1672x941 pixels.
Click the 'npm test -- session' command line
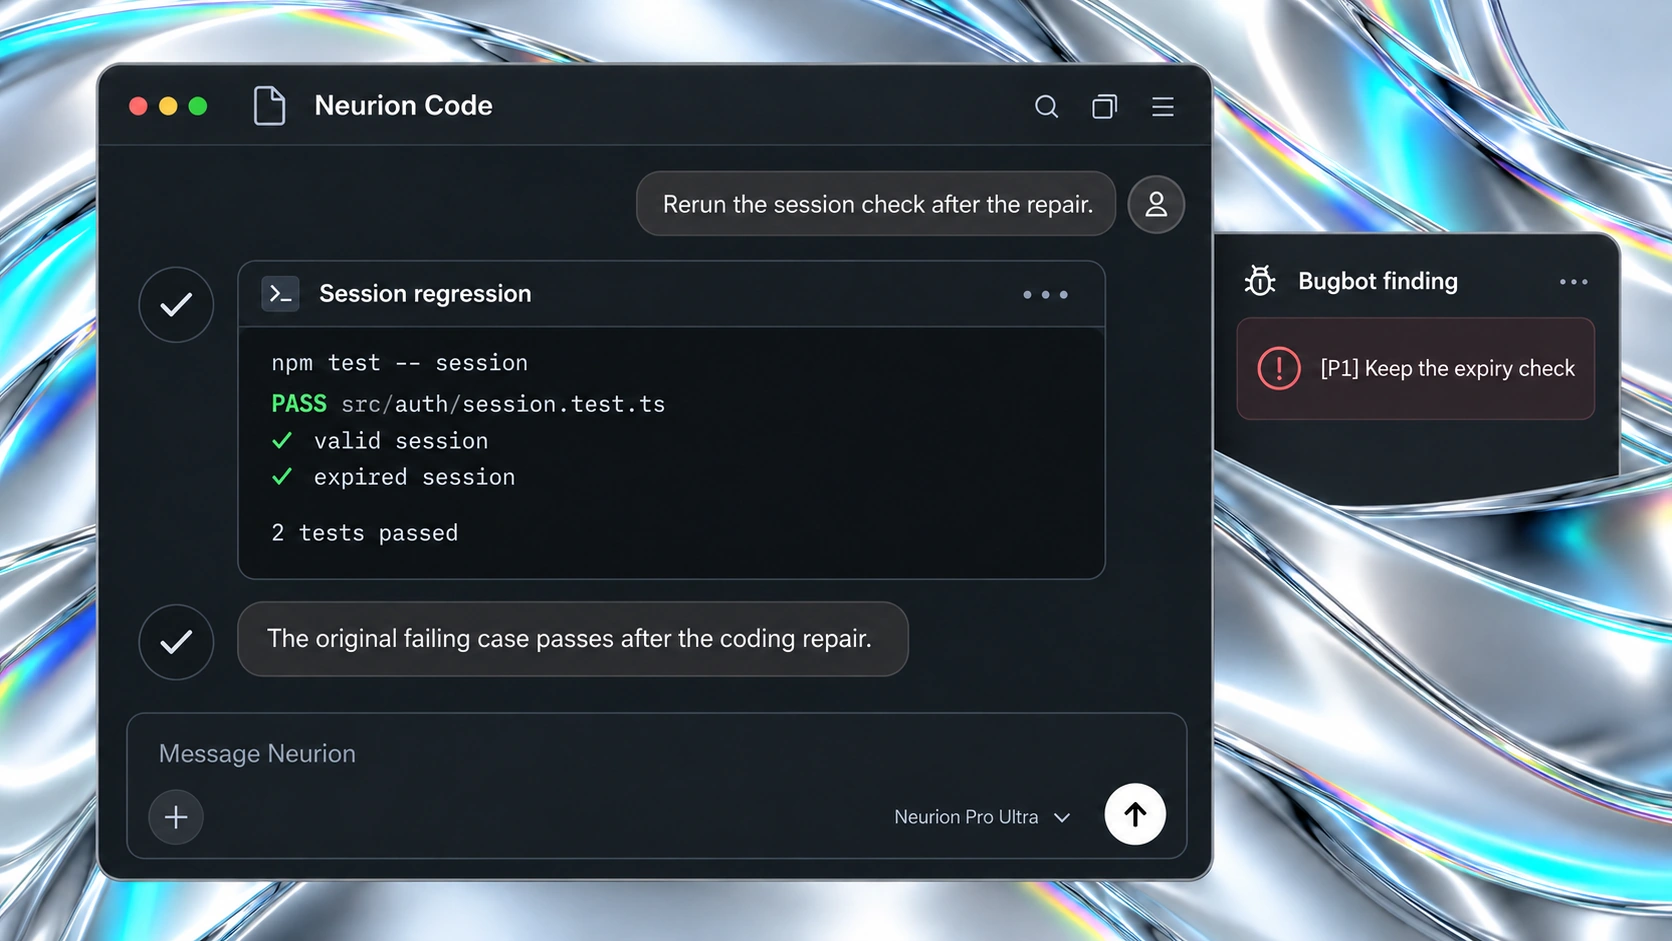tap(399, 363)
